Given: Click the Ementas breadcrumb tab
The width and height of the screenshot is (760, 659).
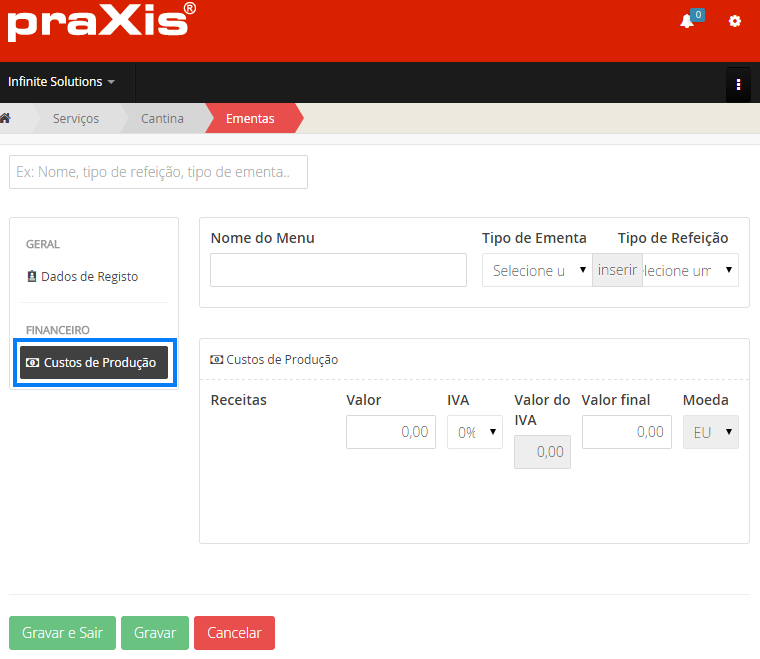Looking at the screenshot, I should pos(250,118).
